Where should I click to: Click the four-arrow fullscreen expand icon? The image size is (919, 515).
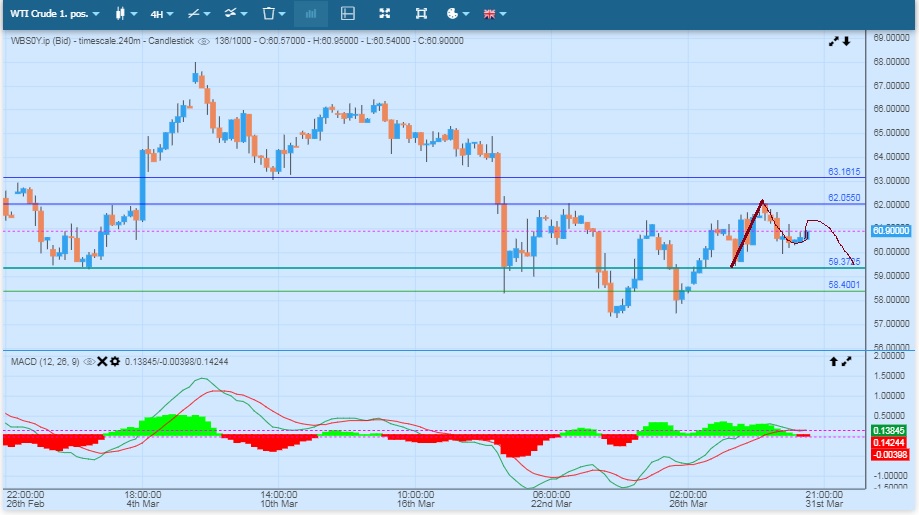(386, 14)
